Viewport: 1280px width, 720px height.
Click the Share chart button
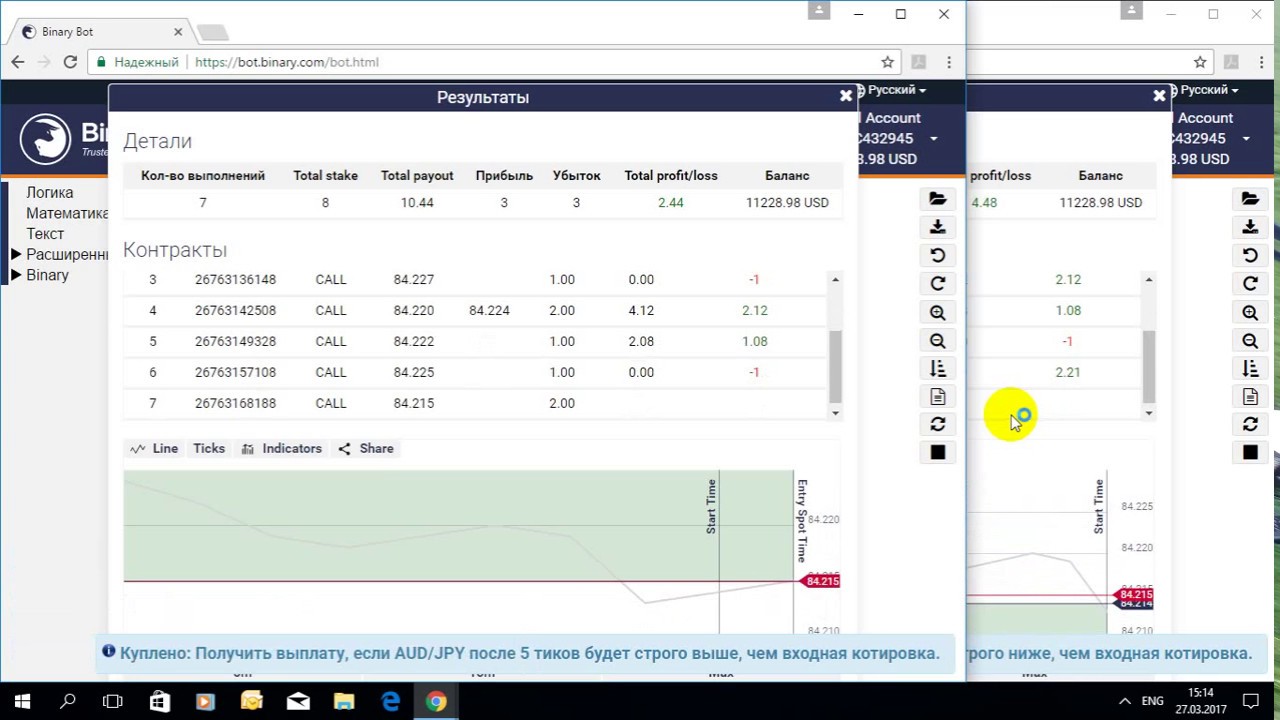pyautogui.click(x=366, y=448)
